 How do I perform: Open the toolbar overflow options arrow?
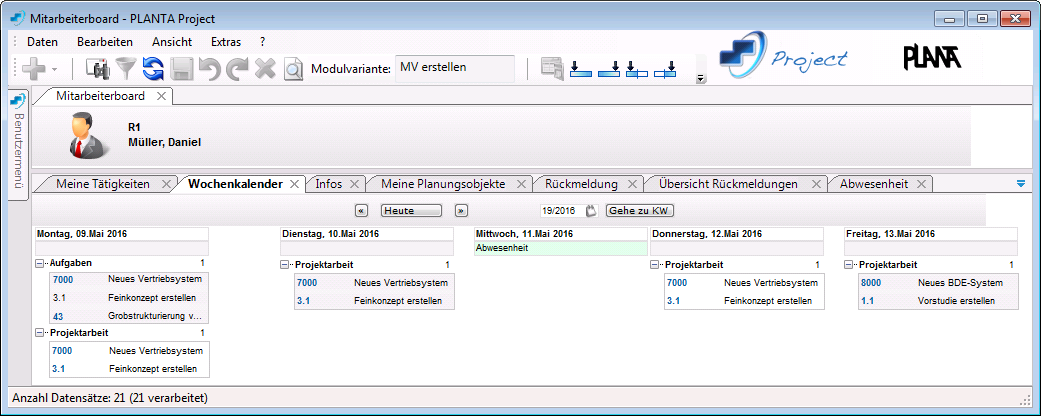[x=700, y=78]
